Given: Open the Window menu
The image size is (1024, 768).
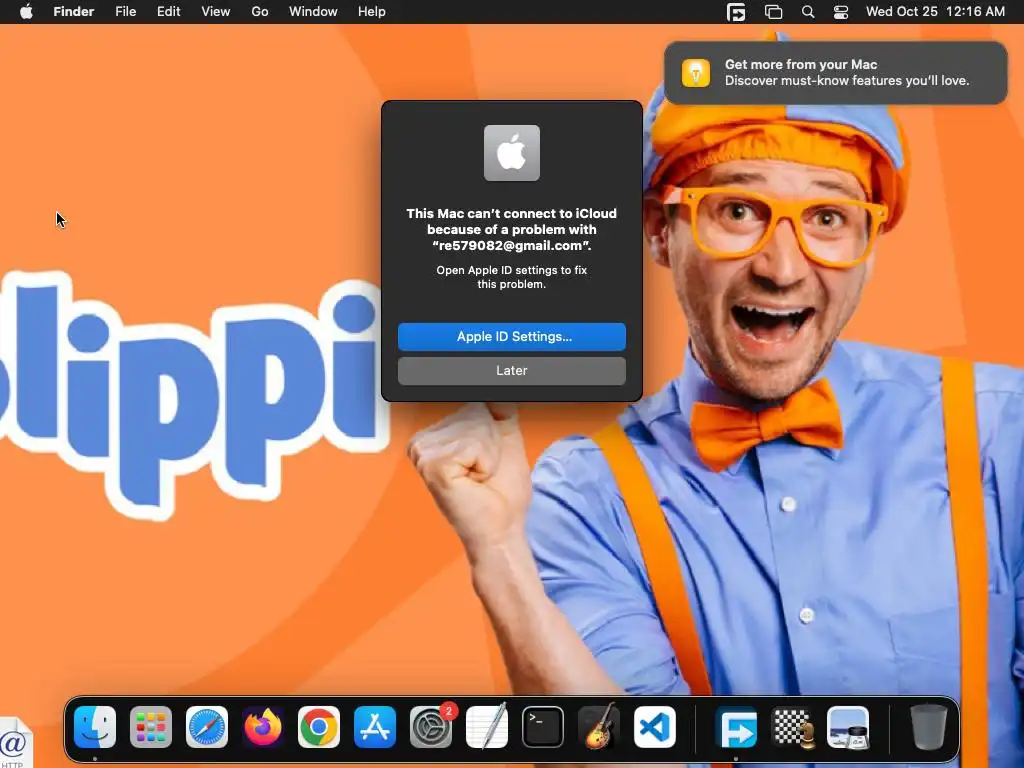Looking at the screenshot, I should 313,12.
